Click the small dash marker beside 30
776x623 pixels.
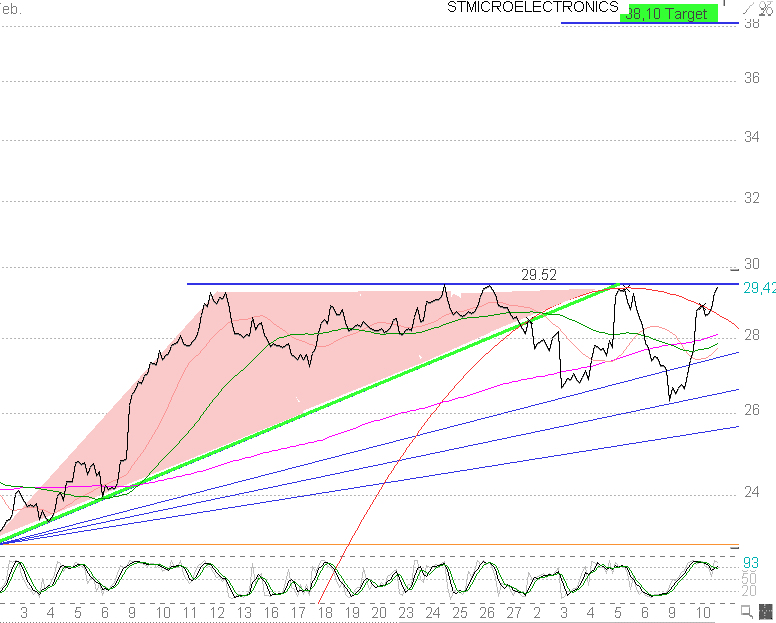click(x=735, y=269)
